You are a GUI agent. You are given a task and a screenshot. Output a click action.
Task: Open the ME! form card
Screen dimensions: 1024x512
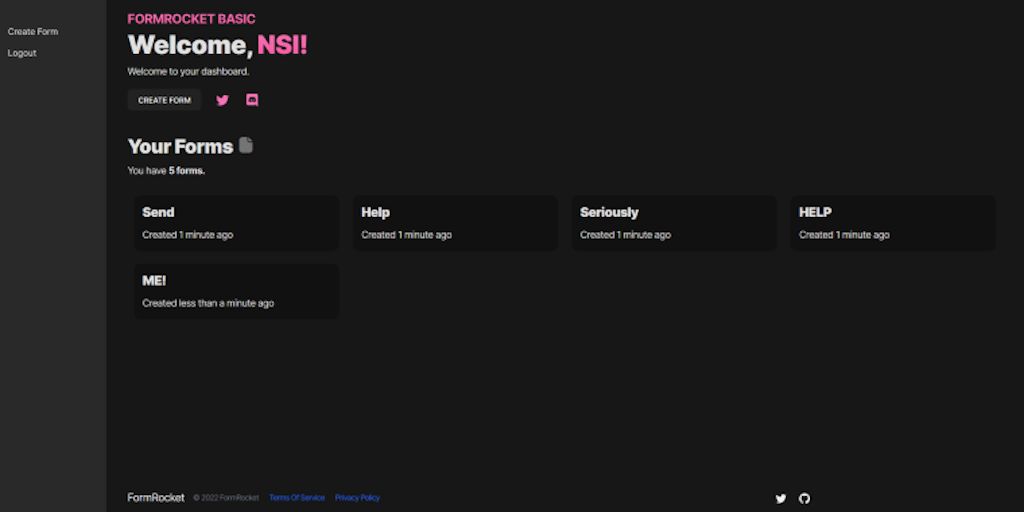point(236,291)
